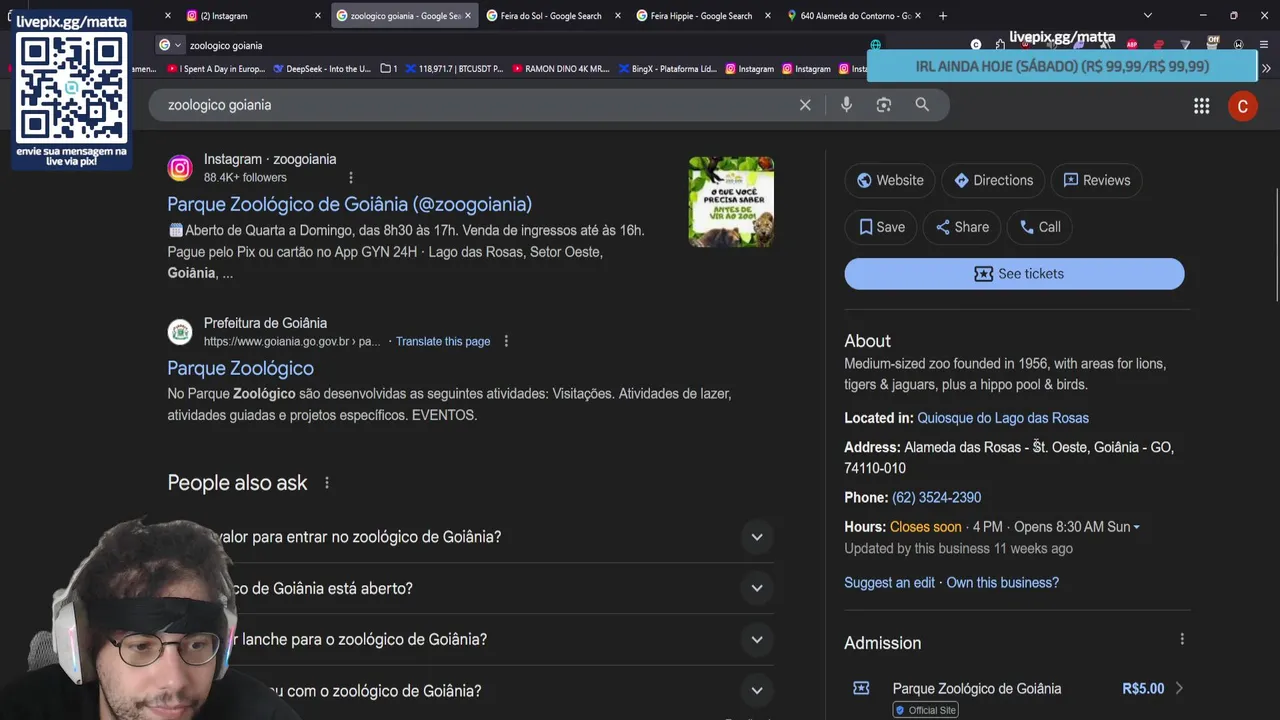The width and height of the screenshot is (1280, 720).
Task: Open the Admission section options menu
Action: (1182, 639)
